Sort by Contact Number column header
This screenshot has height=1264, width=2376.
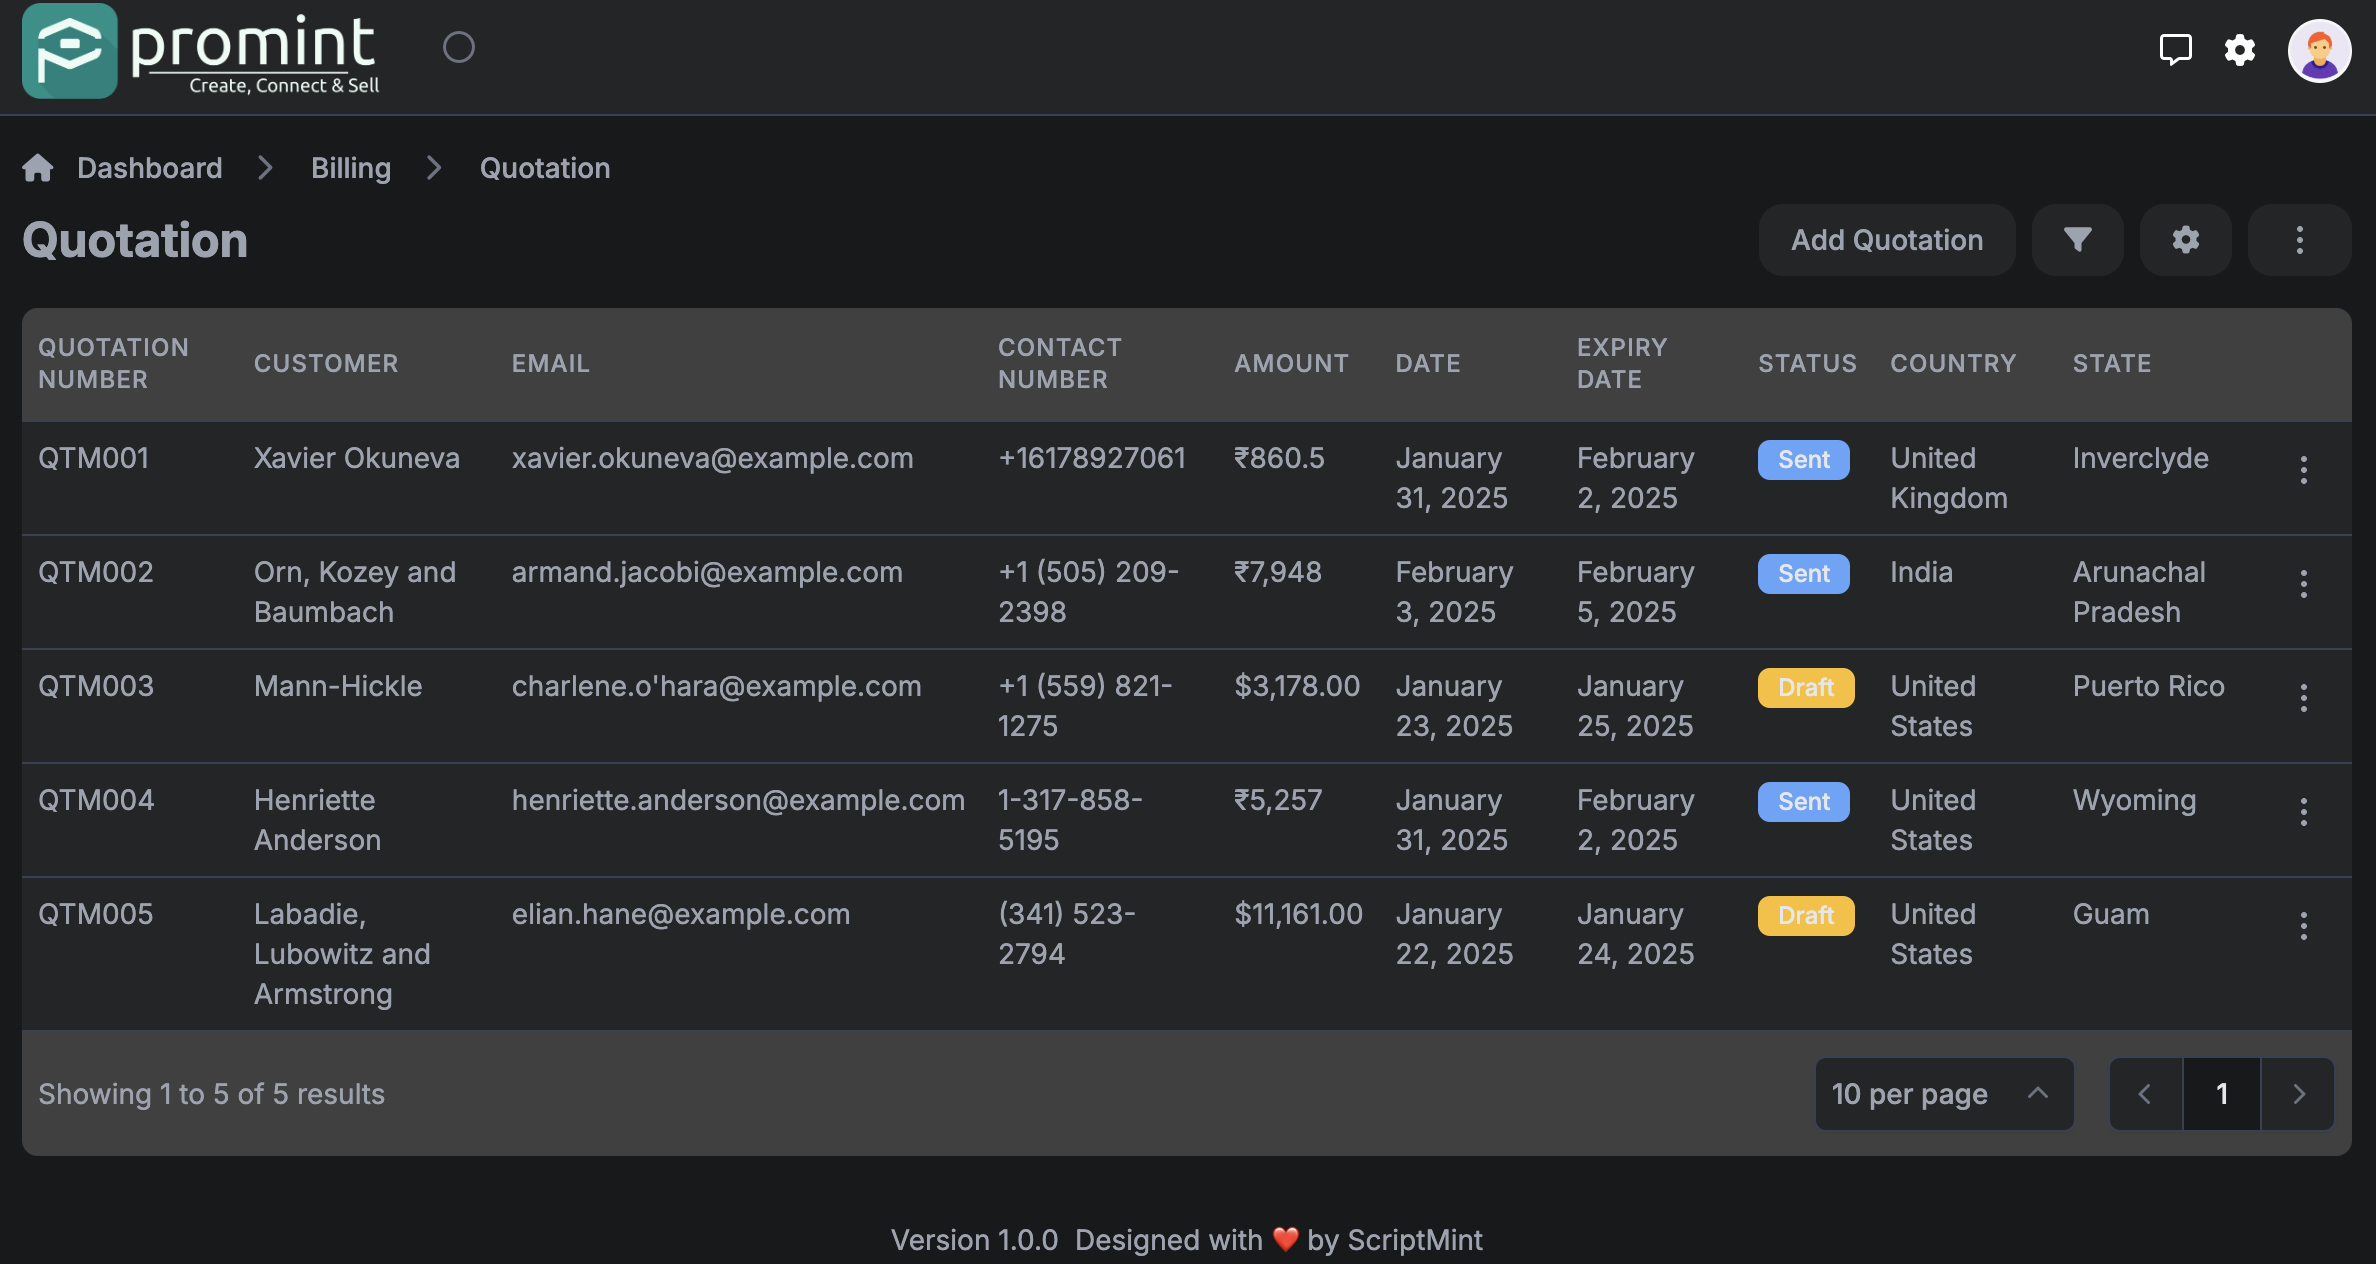click(x=1059, y=363)
